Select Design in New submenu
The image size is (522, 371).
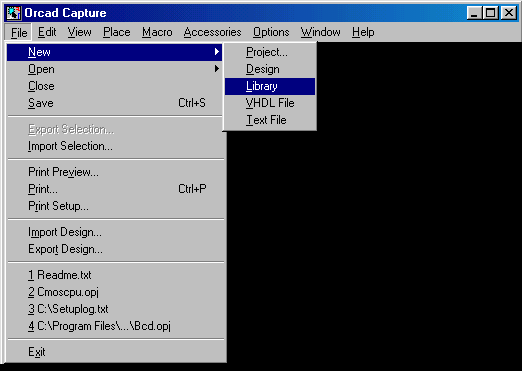tap(270, 69)
